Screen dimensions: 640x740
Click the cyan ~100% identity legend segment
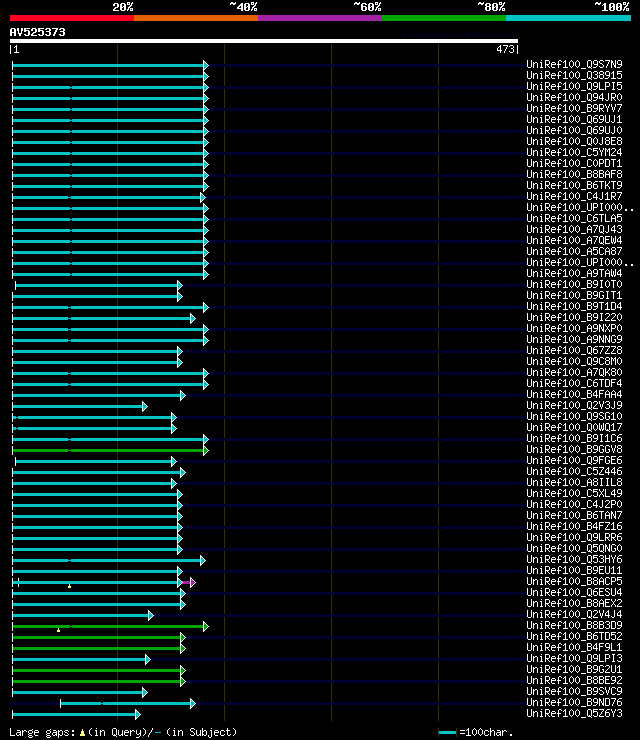pos(568,18)
